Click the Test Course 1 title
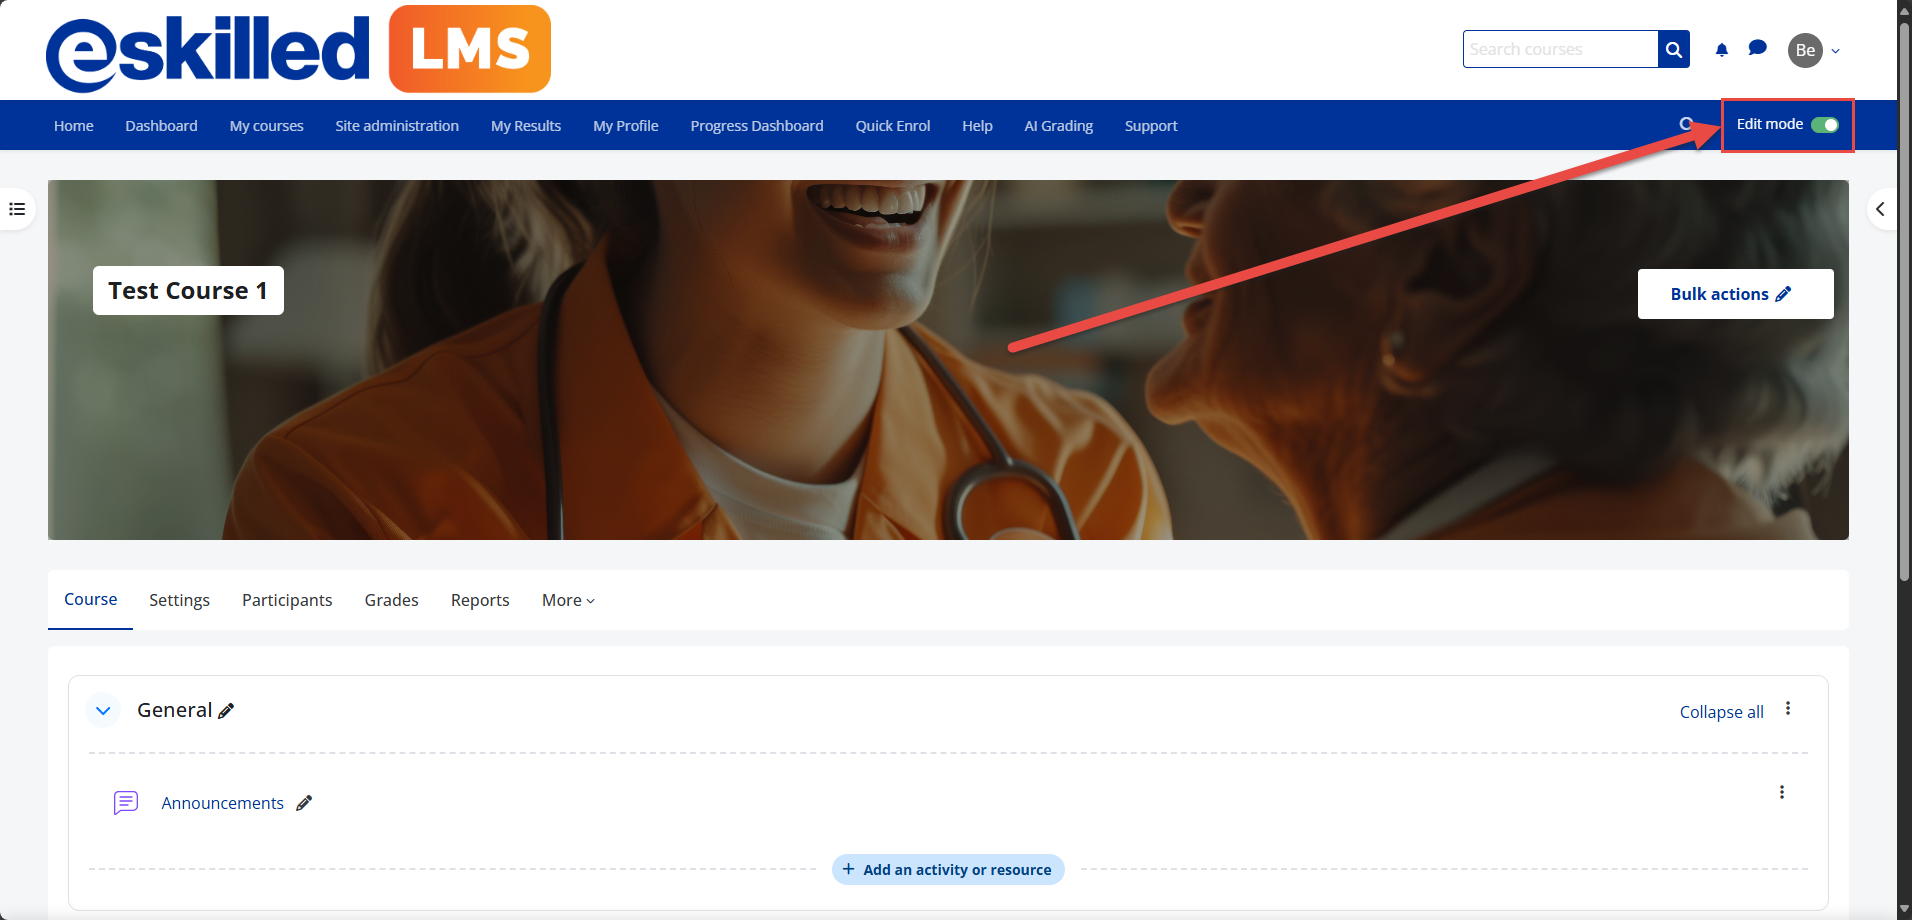 tap(188, 290)
